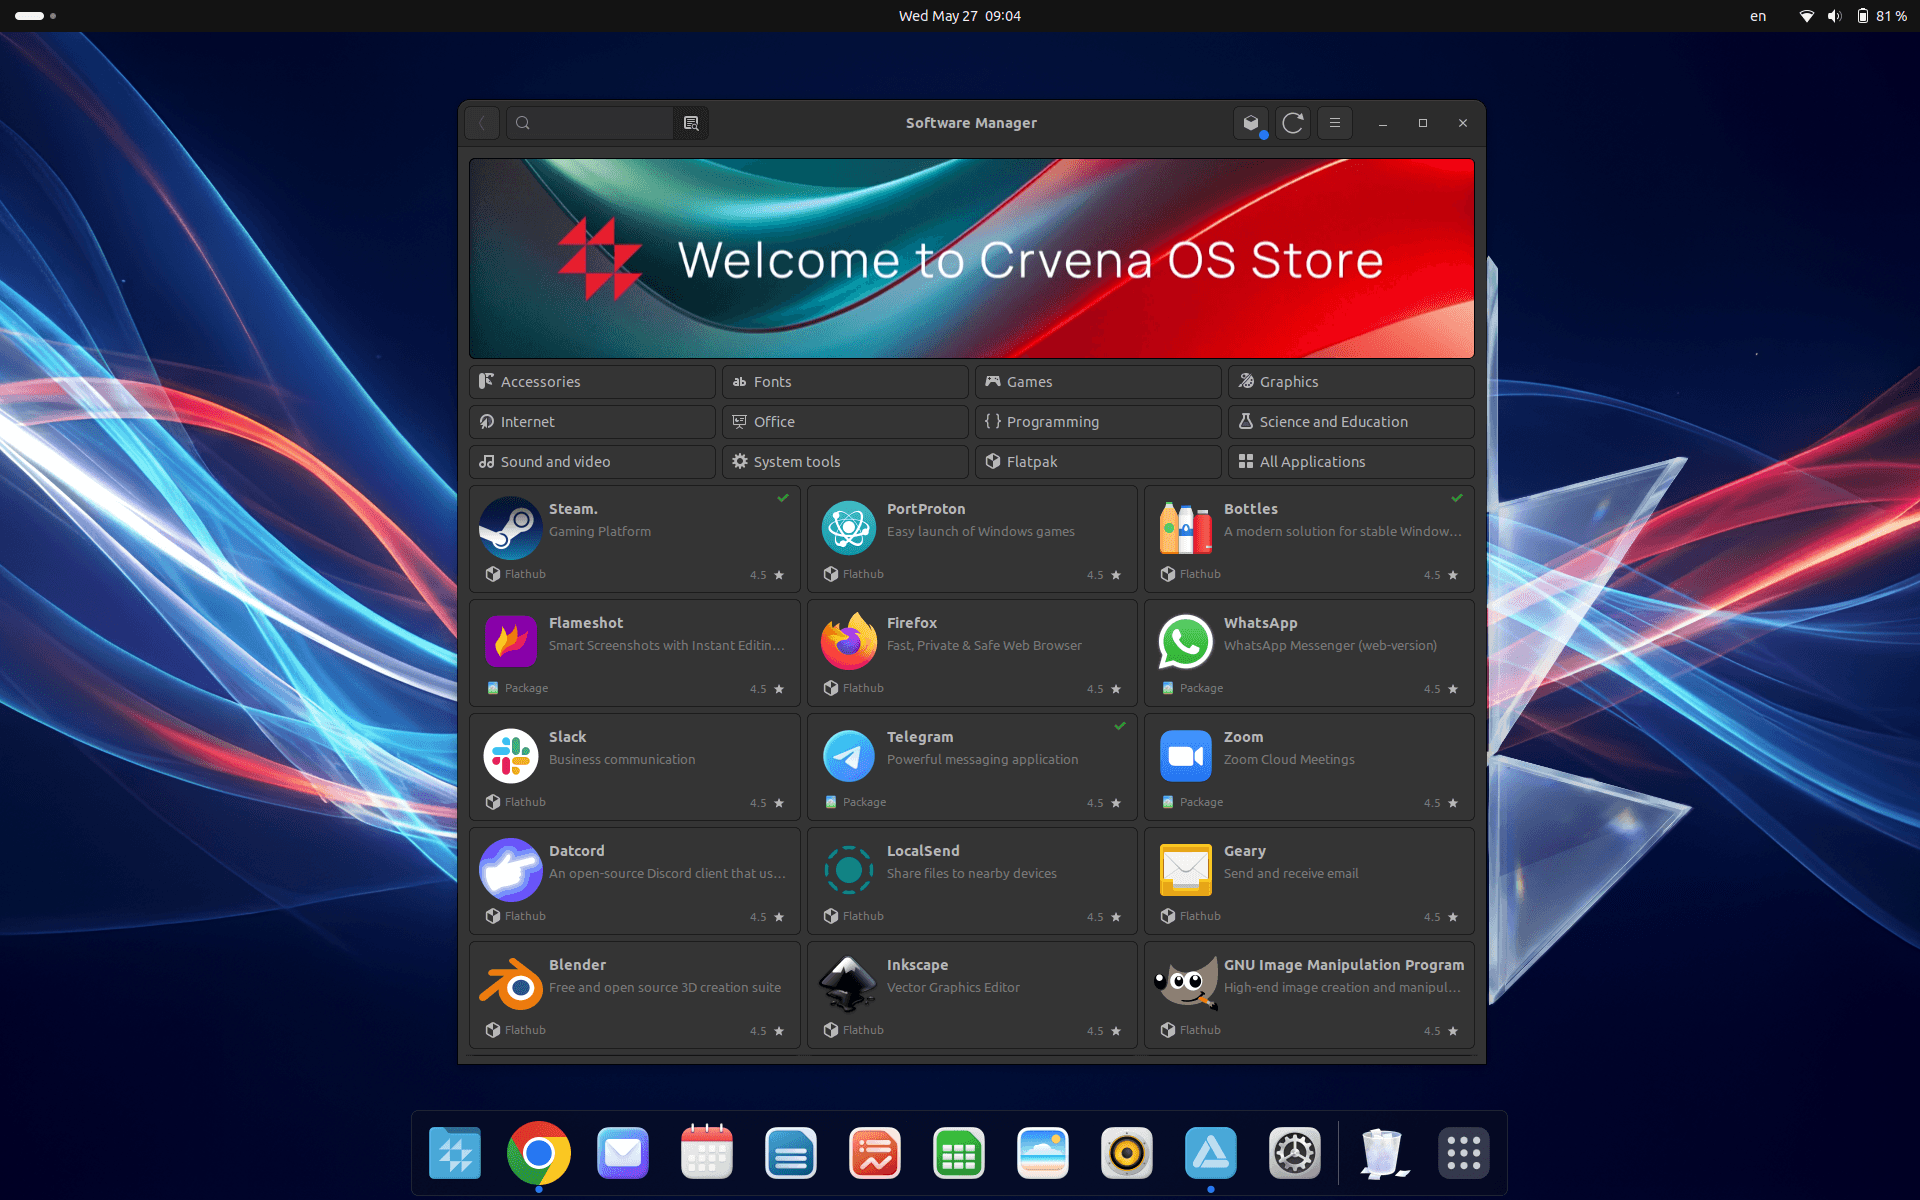Open the battery indicator showing 81 %

point(1882,16)
